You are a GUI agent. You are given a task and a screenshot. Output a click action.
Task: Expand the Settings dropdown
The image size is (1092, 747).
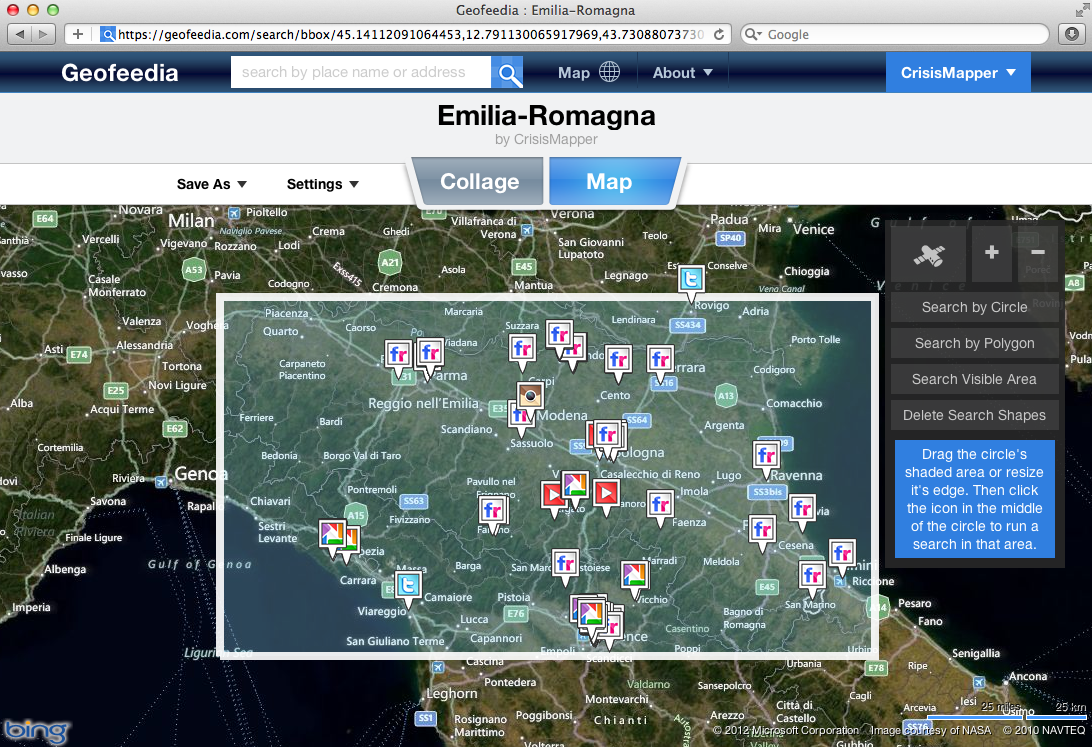[x=322, y=184]
